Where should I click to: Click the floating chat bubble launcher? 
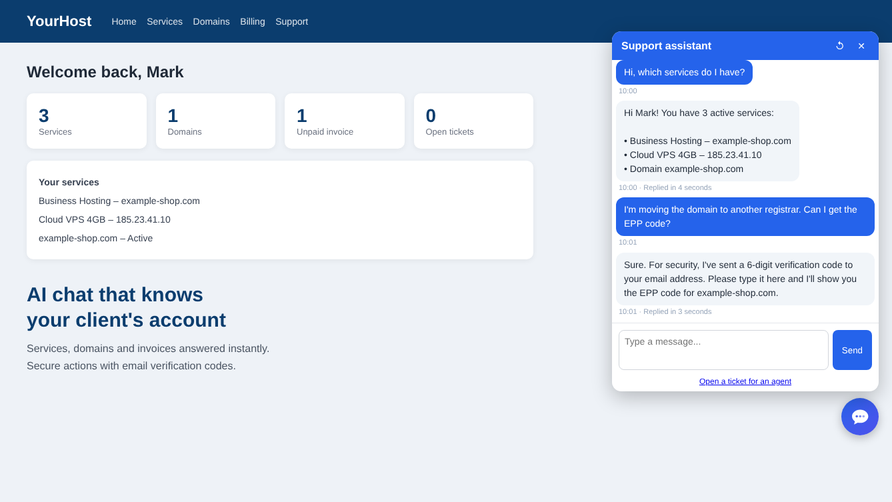pyautogui.click(x=860, y=417)
